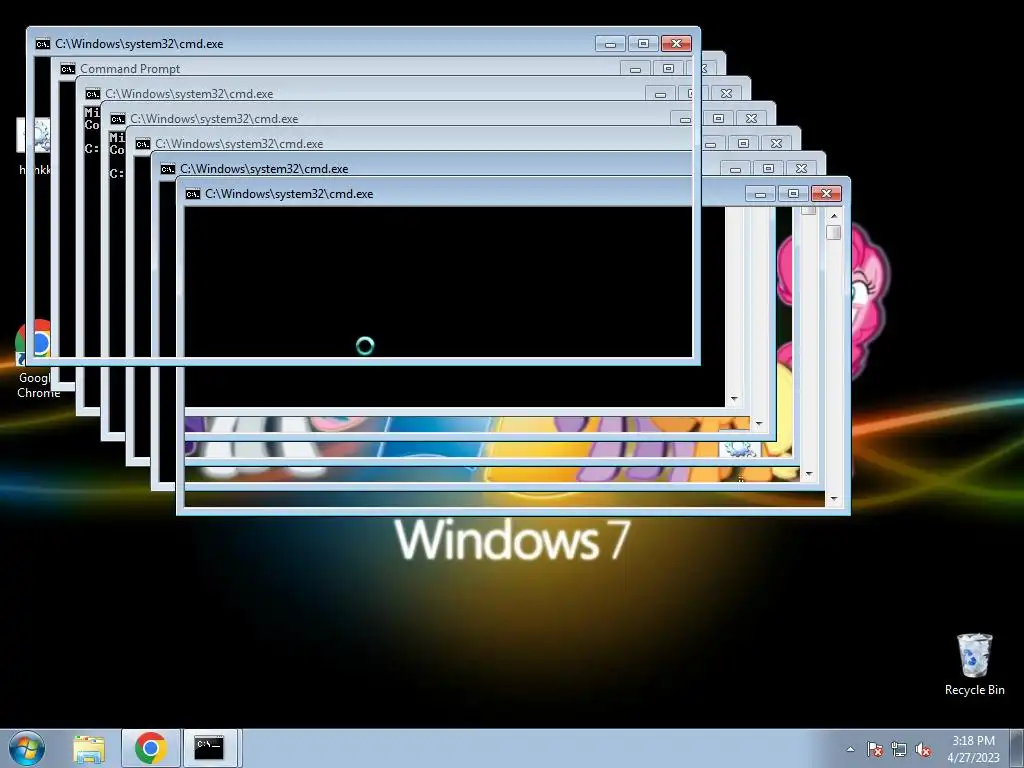Open the clock showing 3:18 PM
1024x768 pixels.
pos(974,748)
